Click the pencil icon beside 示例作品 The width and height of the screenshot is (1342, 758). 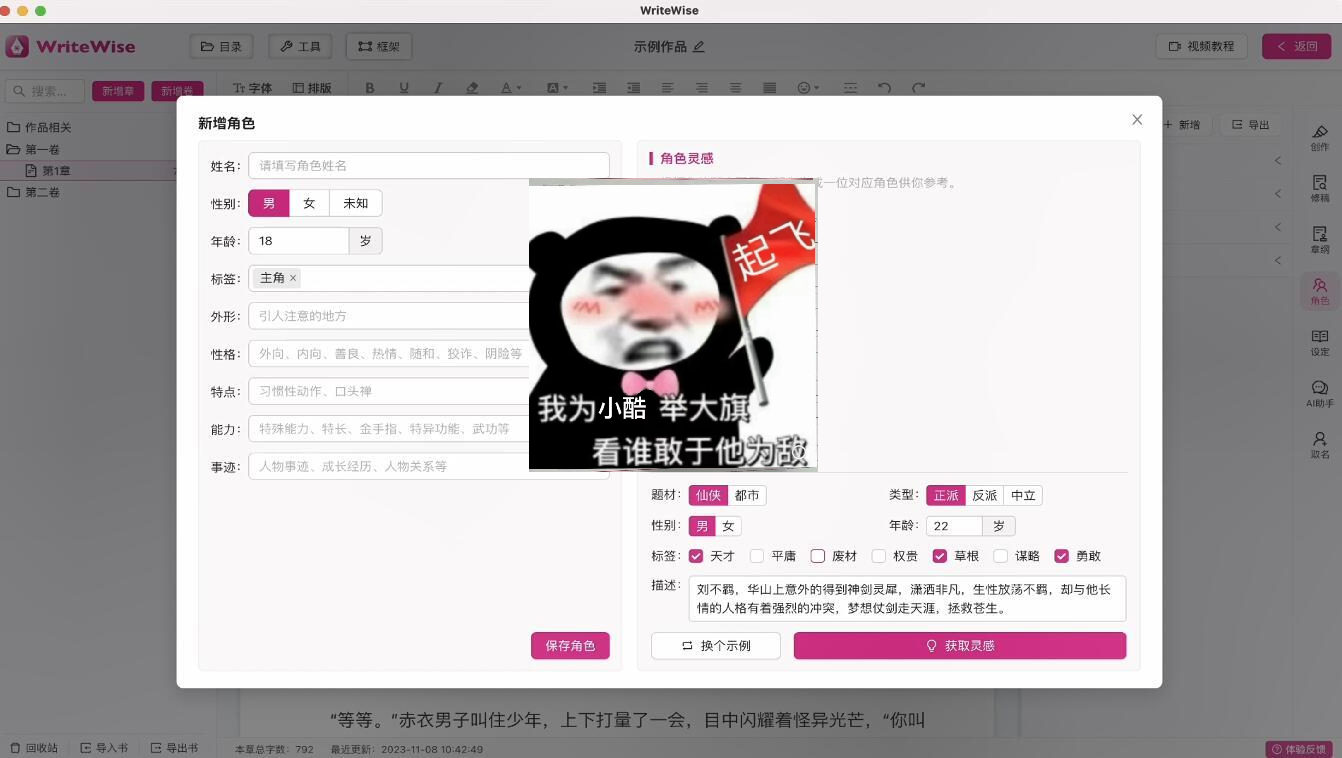(x=699, y=46)
